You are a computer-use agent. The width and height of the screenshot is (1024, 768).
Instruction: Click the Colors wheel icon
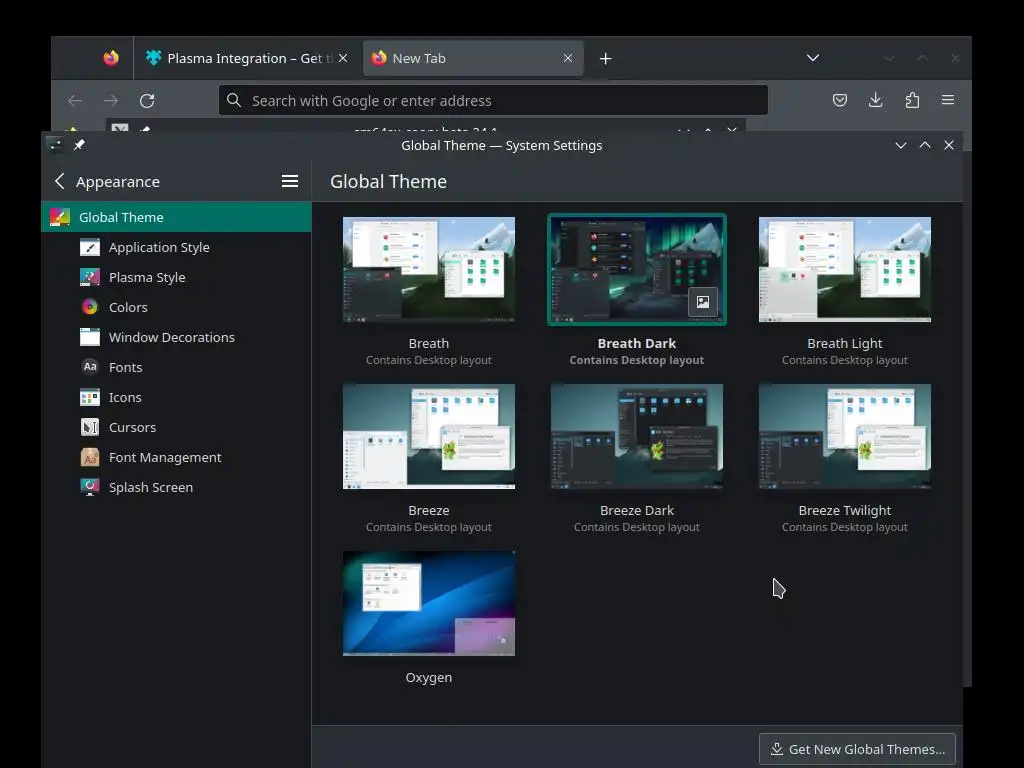tap(89, 307)
